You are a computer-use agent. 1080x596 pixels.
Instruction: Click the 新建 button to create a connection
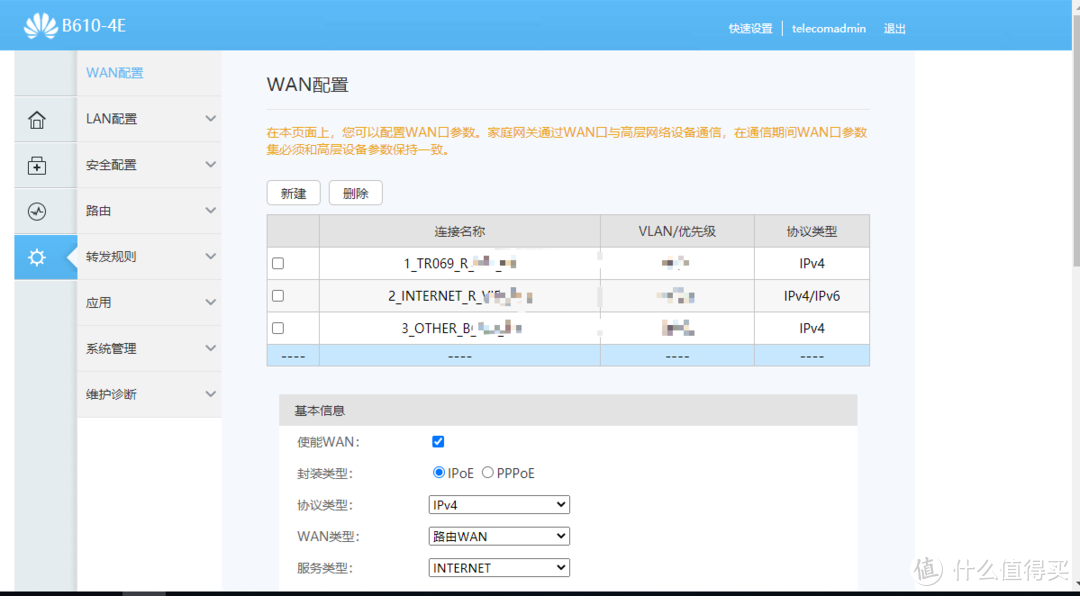pos(293,192)
